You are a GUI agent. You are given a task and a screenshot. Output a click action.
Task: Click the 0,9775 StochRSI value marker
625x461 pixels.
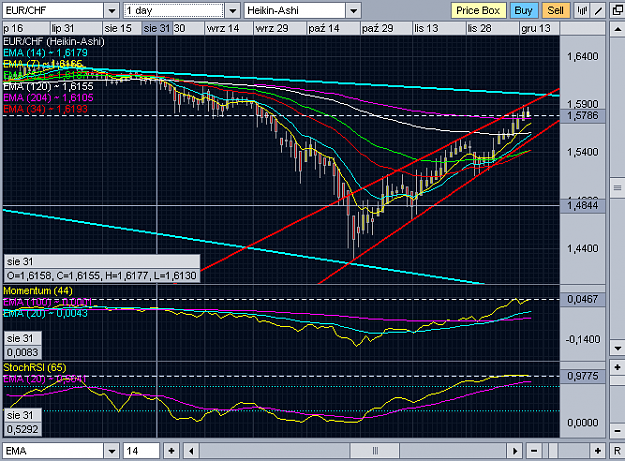[x=582, y=376]
